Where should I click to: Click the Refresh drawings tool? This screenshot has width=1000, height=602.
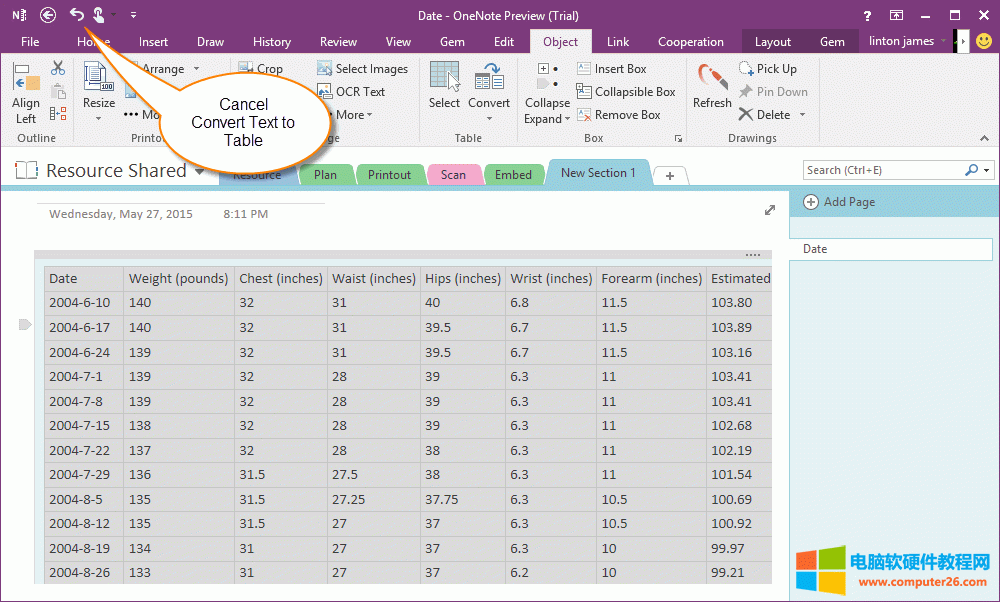pyautogui.click(x=712, y=86)
